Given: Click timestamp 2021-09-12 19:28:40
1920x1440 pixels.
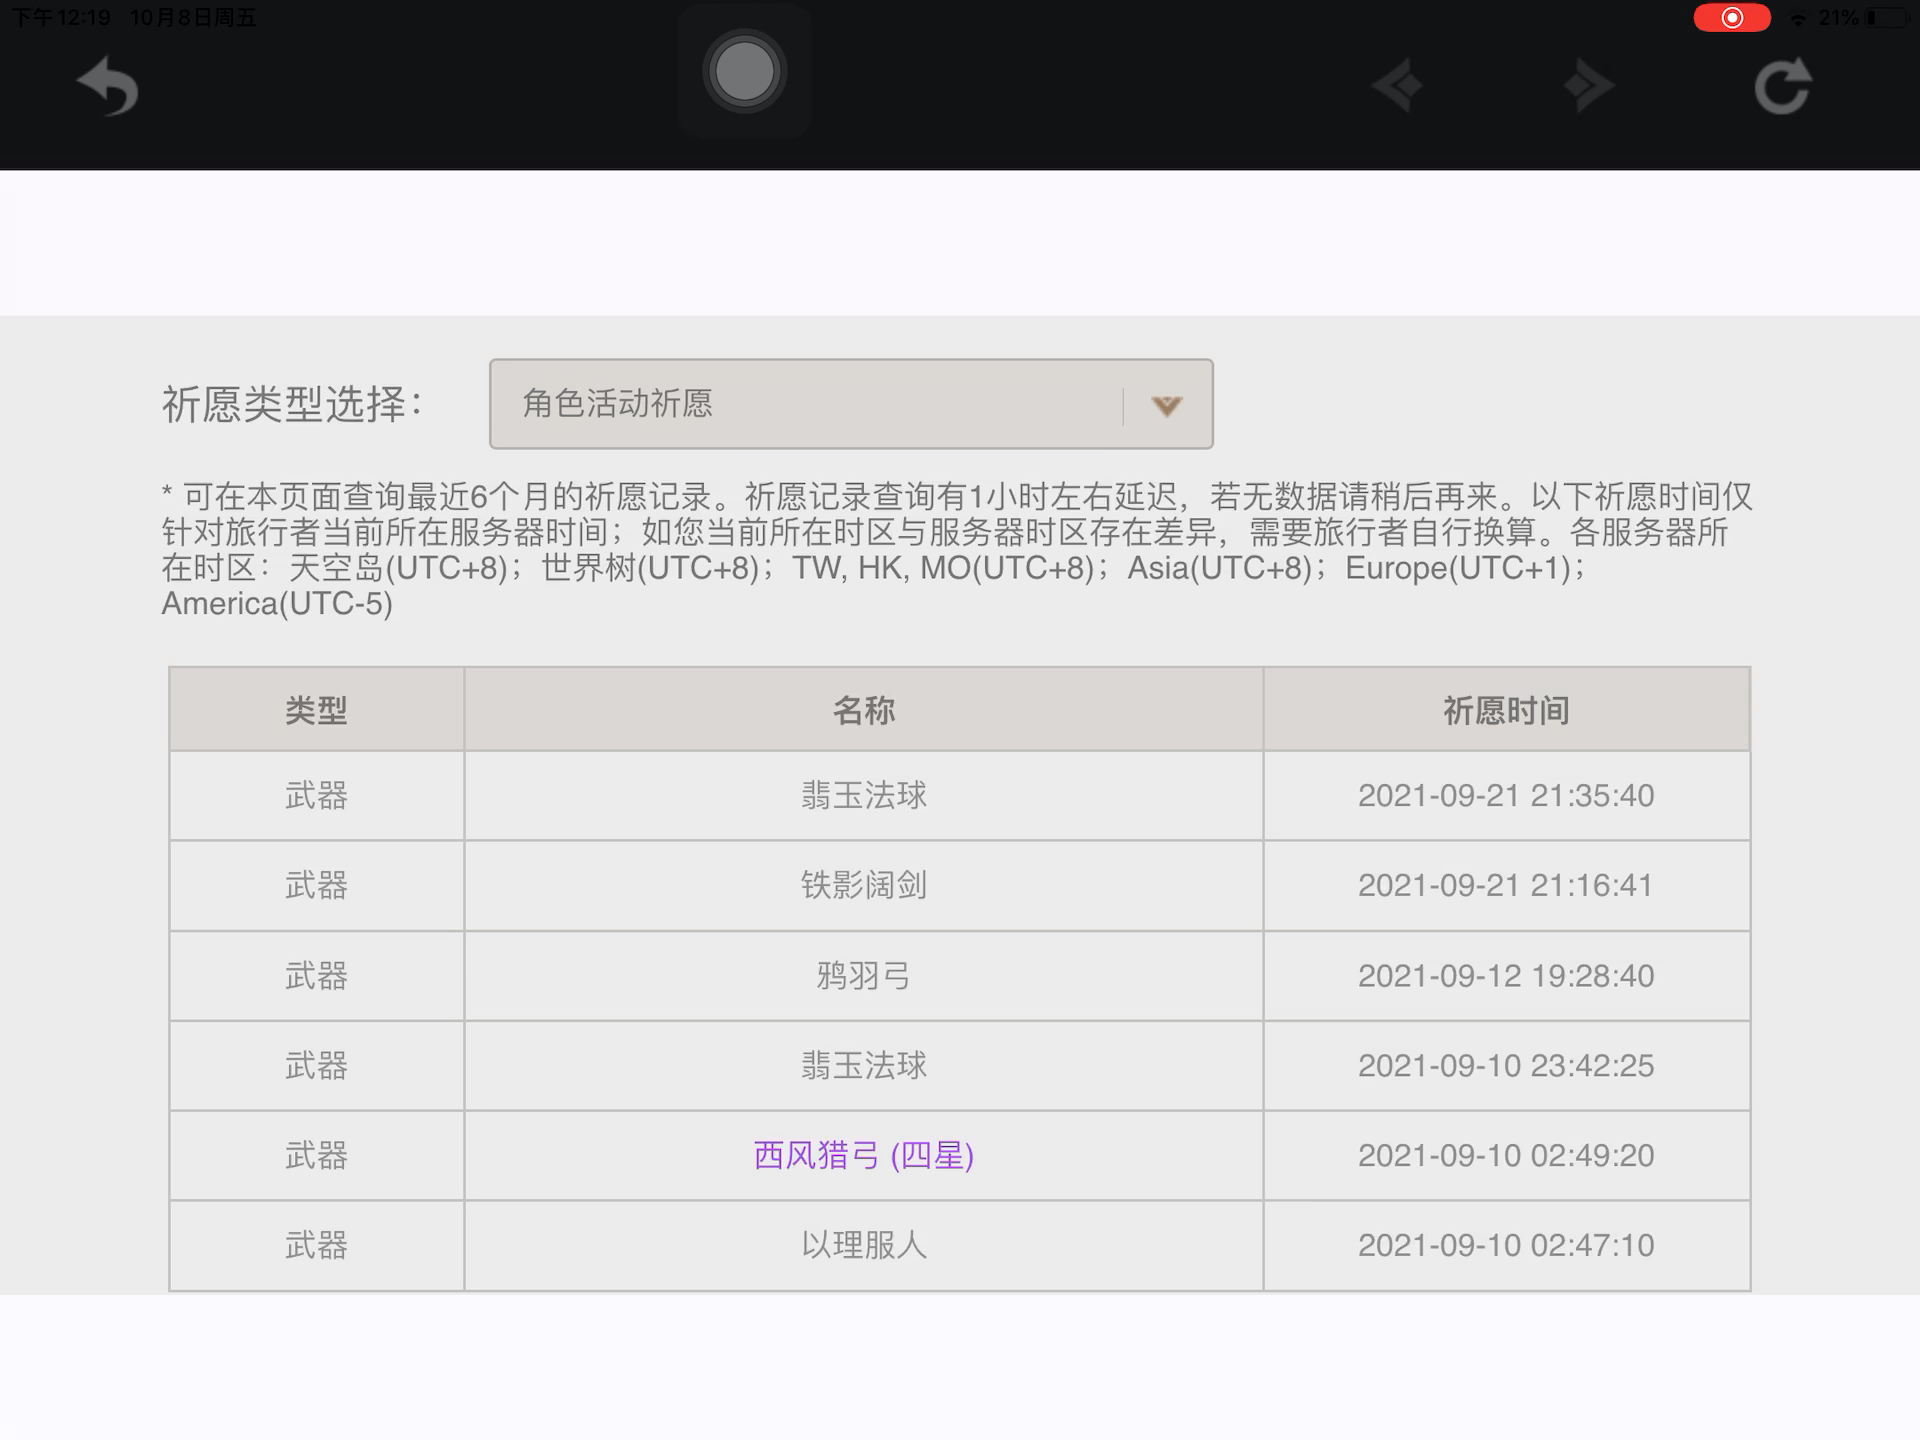Looking at the screenshot, I should point(1506,976).
